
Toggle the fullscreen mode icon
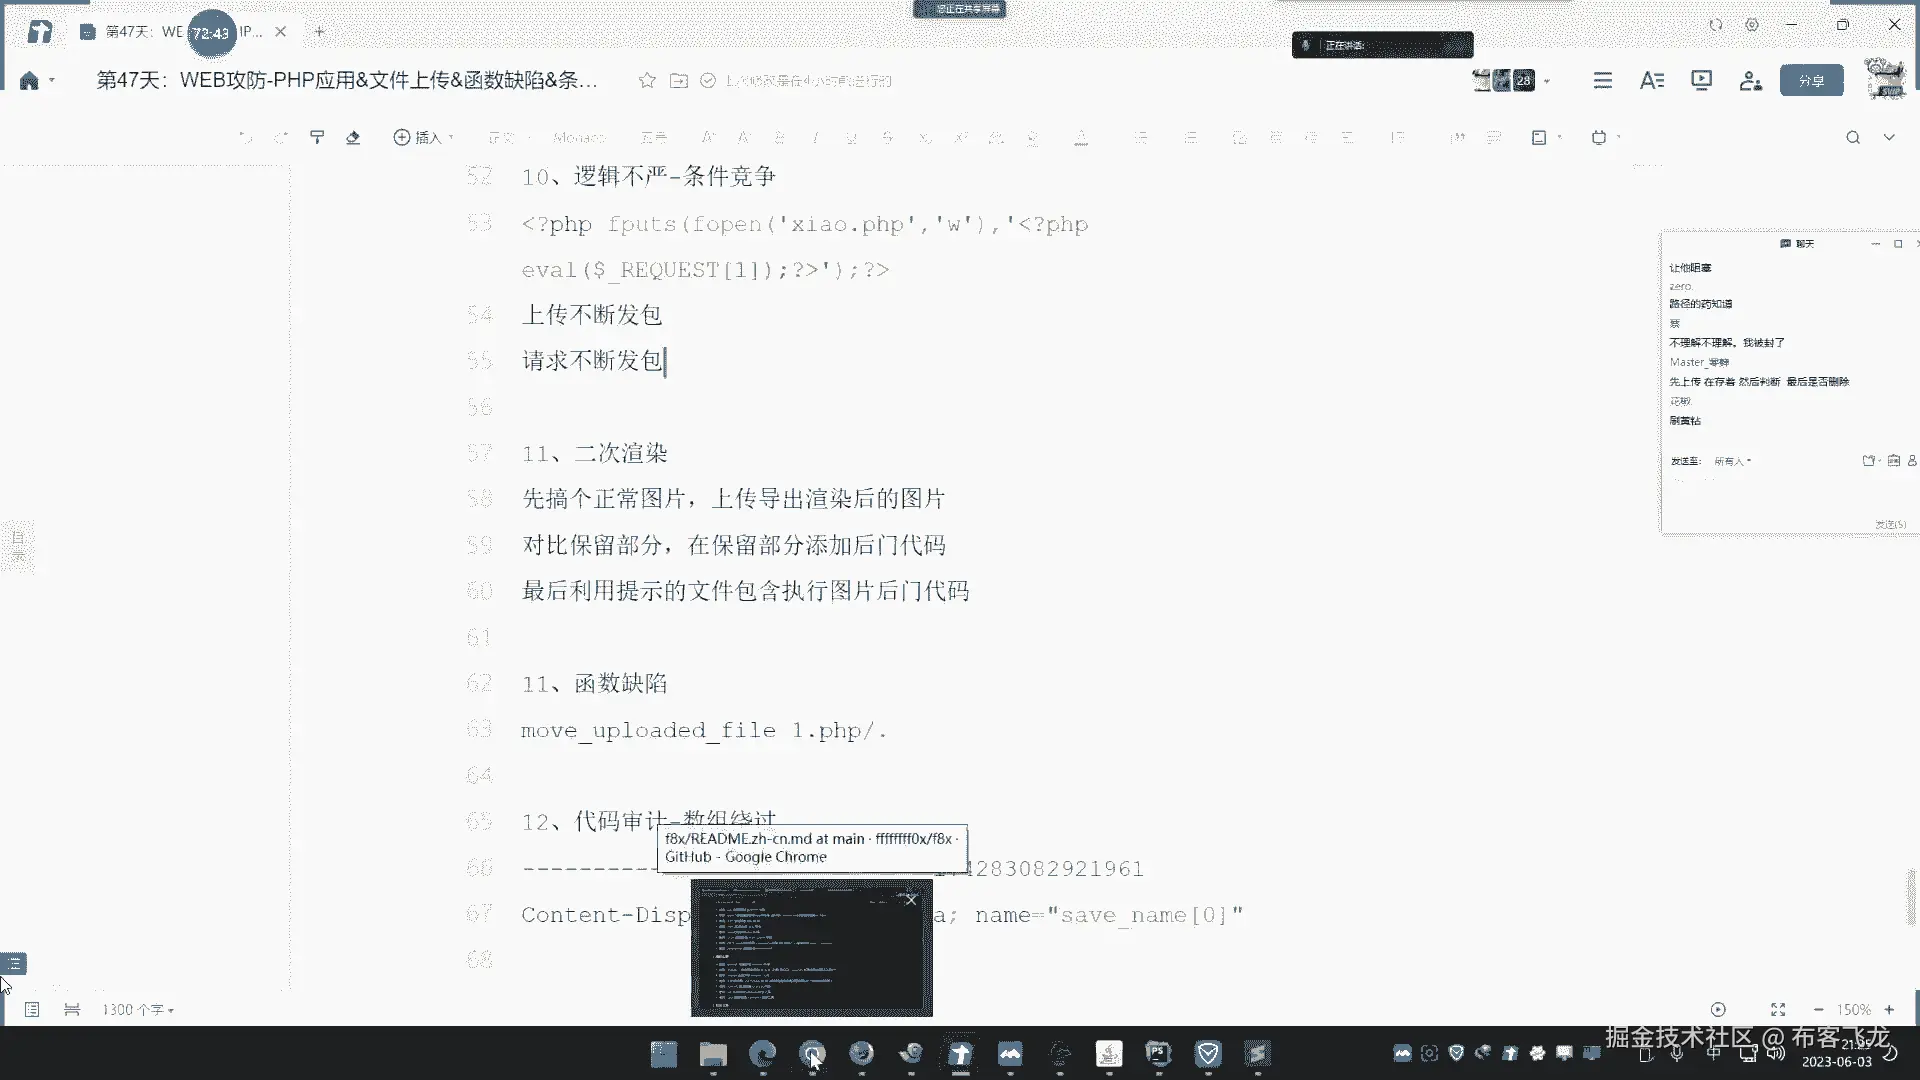pyautogui.click(x=1778, y=1010)
